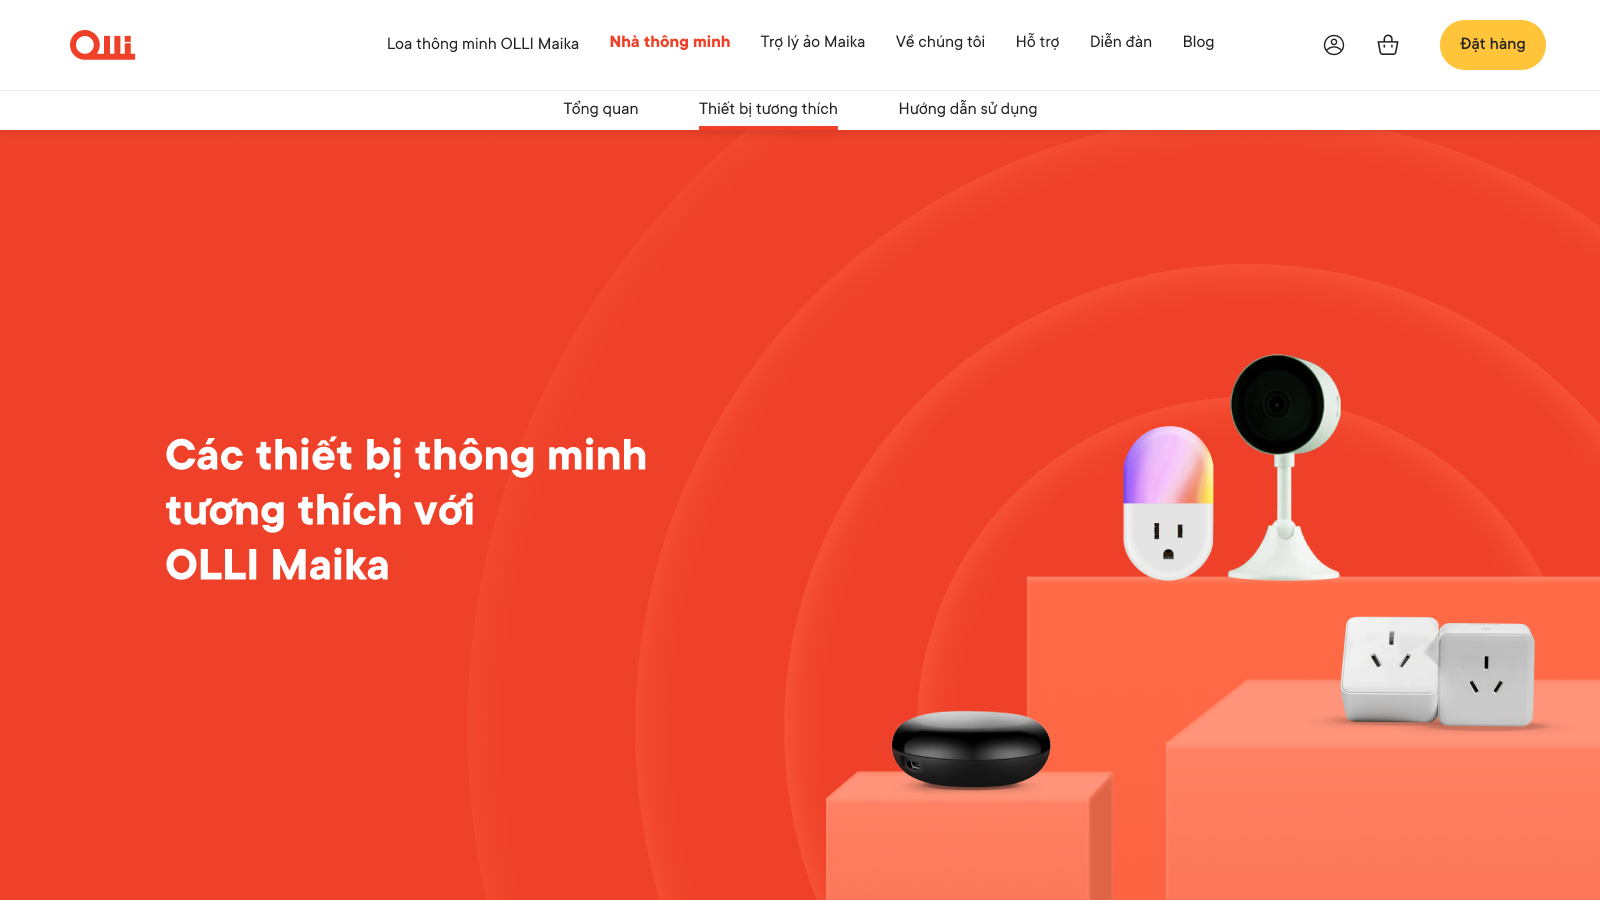This screenshot has height=900, width=1600.
Task: Select Thiết bị tương thích tab
Action: point(768,109)
